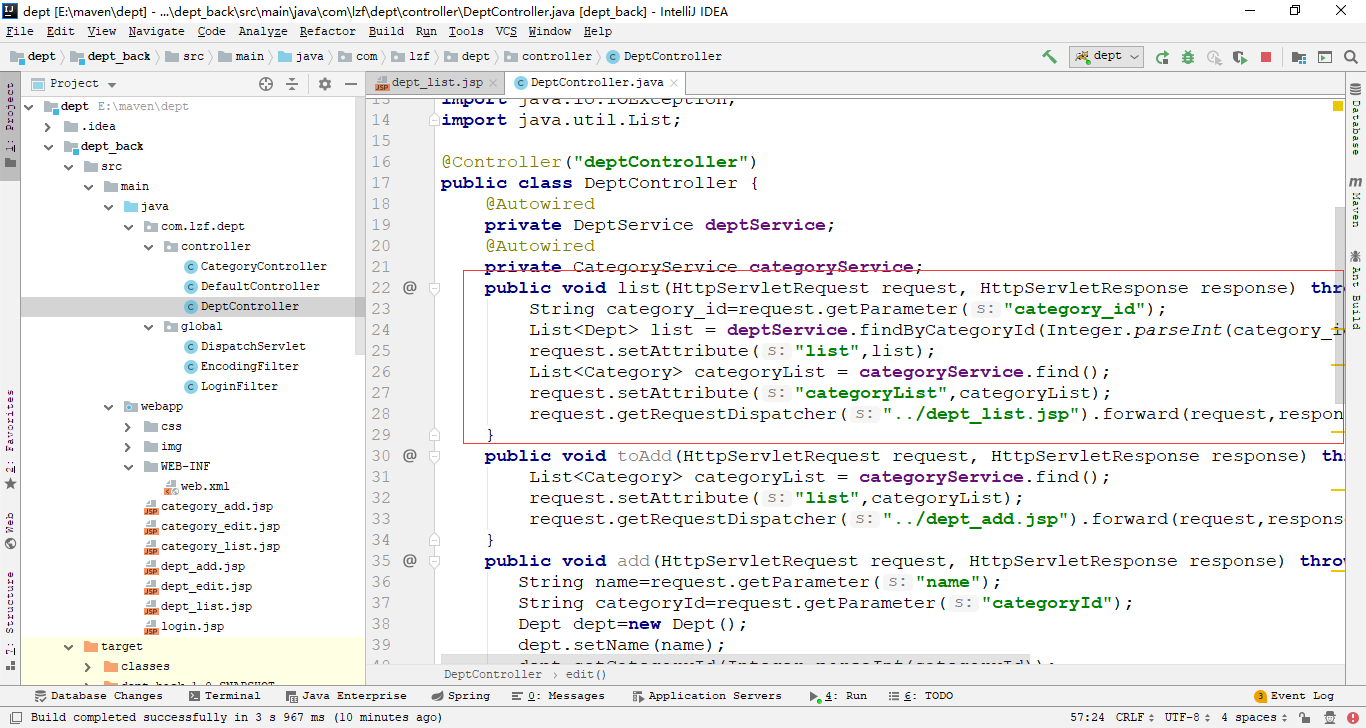
Task: Stop the running application
Action: [x=1266, y=57]
